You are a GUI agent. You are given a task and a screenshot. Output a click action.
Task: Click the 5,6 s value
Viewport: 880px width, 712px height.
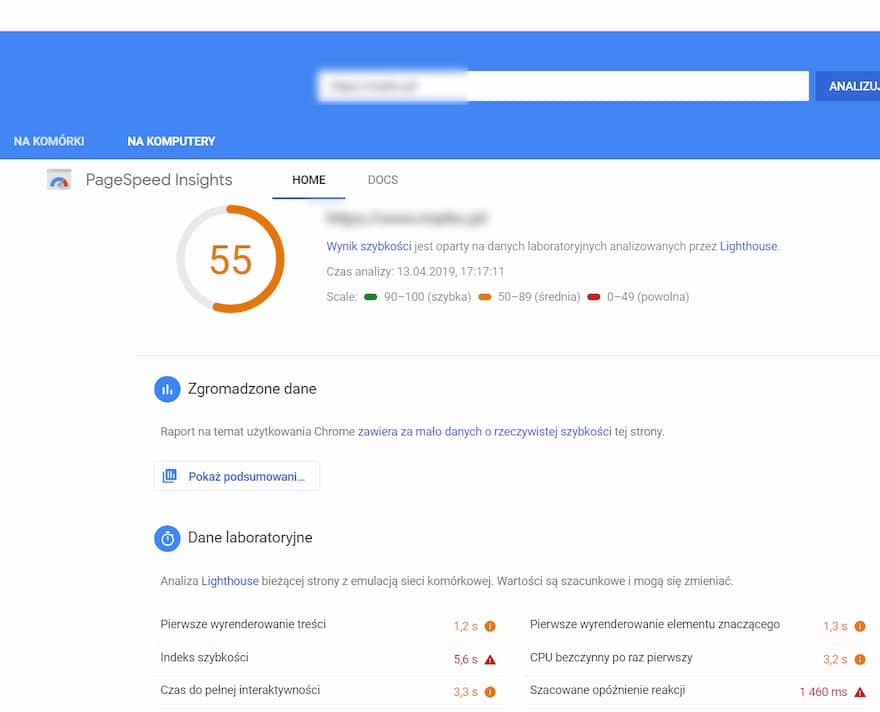465,659
